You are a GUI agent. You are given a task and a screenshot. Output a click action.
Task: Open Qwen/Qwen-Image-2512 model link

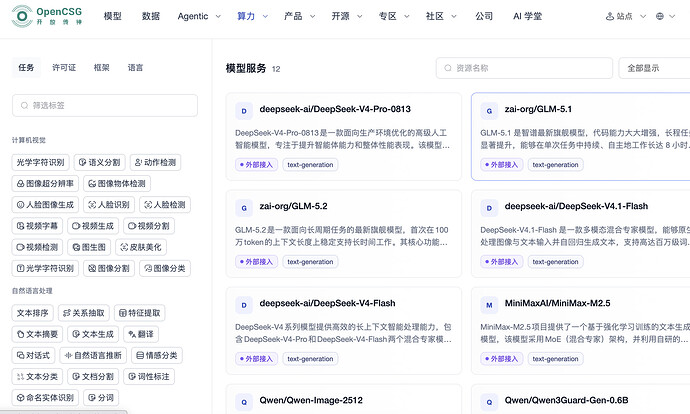311,400
